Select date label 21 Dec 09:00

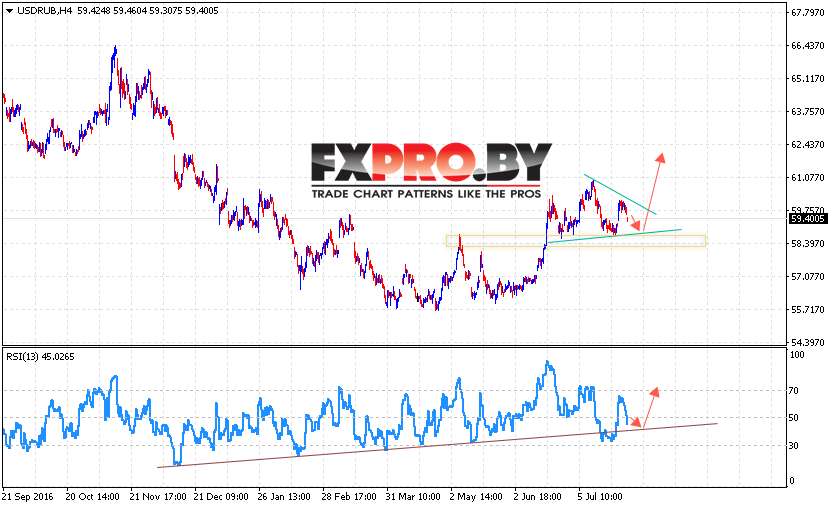pos(220,497)
